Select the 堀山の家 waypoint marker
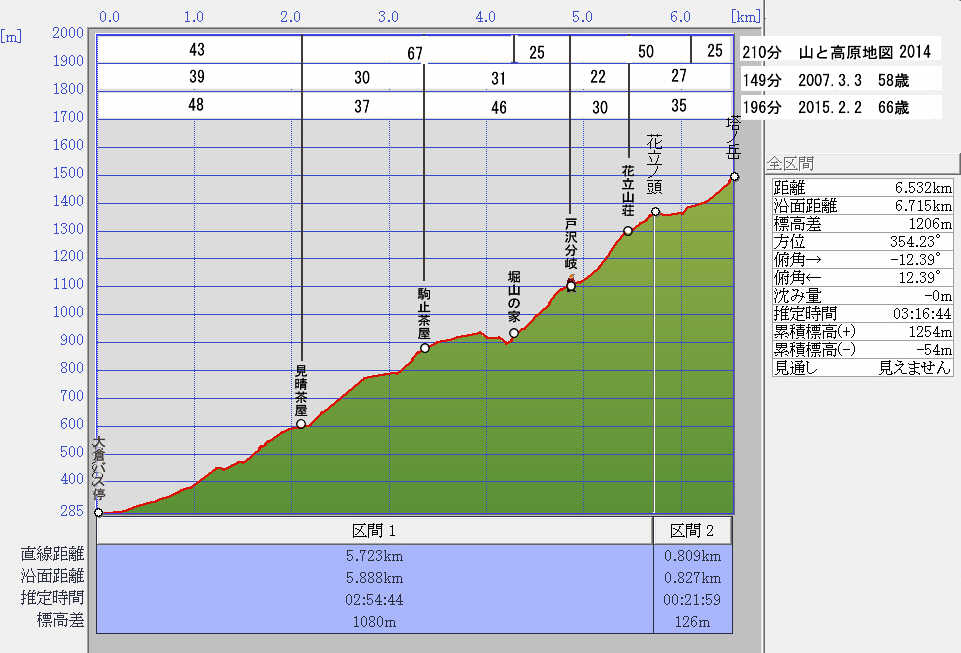The image size is (961, 653). pos(514,333)
